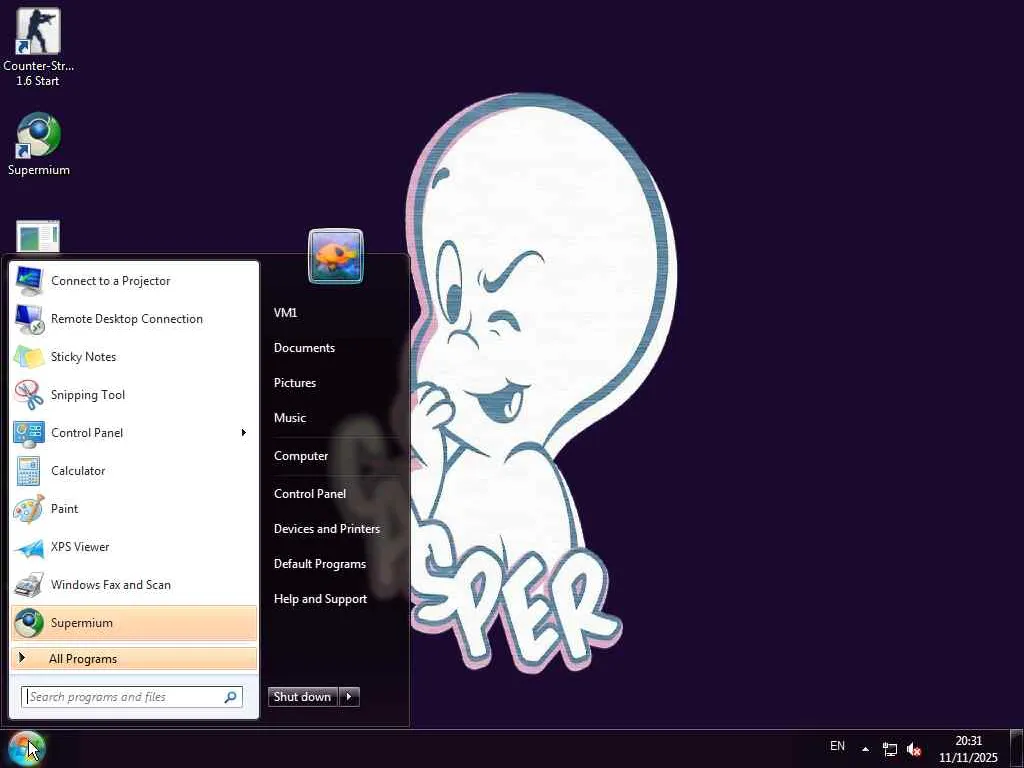Open the EN language indicator
Viewport: 1024px width, 768px height.
(x=837, y=746)
